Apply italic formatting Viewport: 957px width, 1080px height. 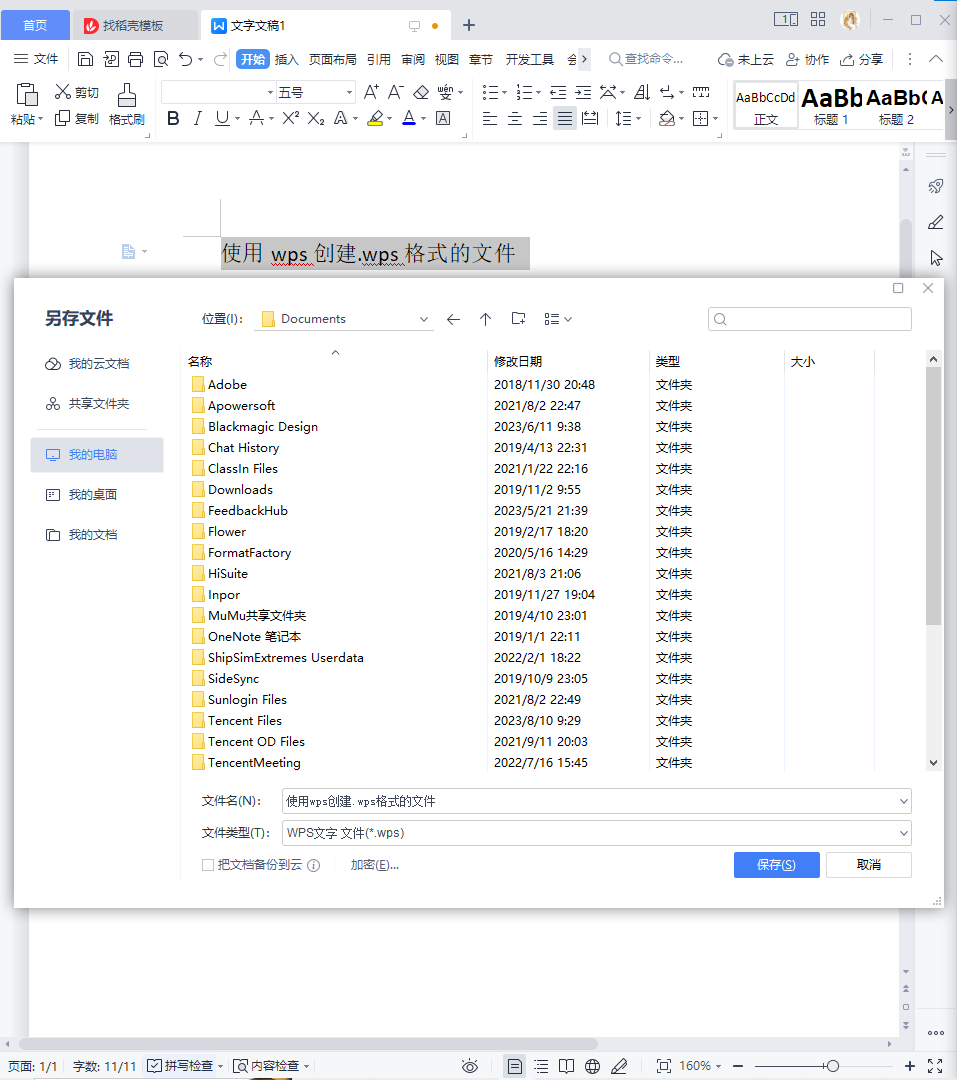coord(197,118)
